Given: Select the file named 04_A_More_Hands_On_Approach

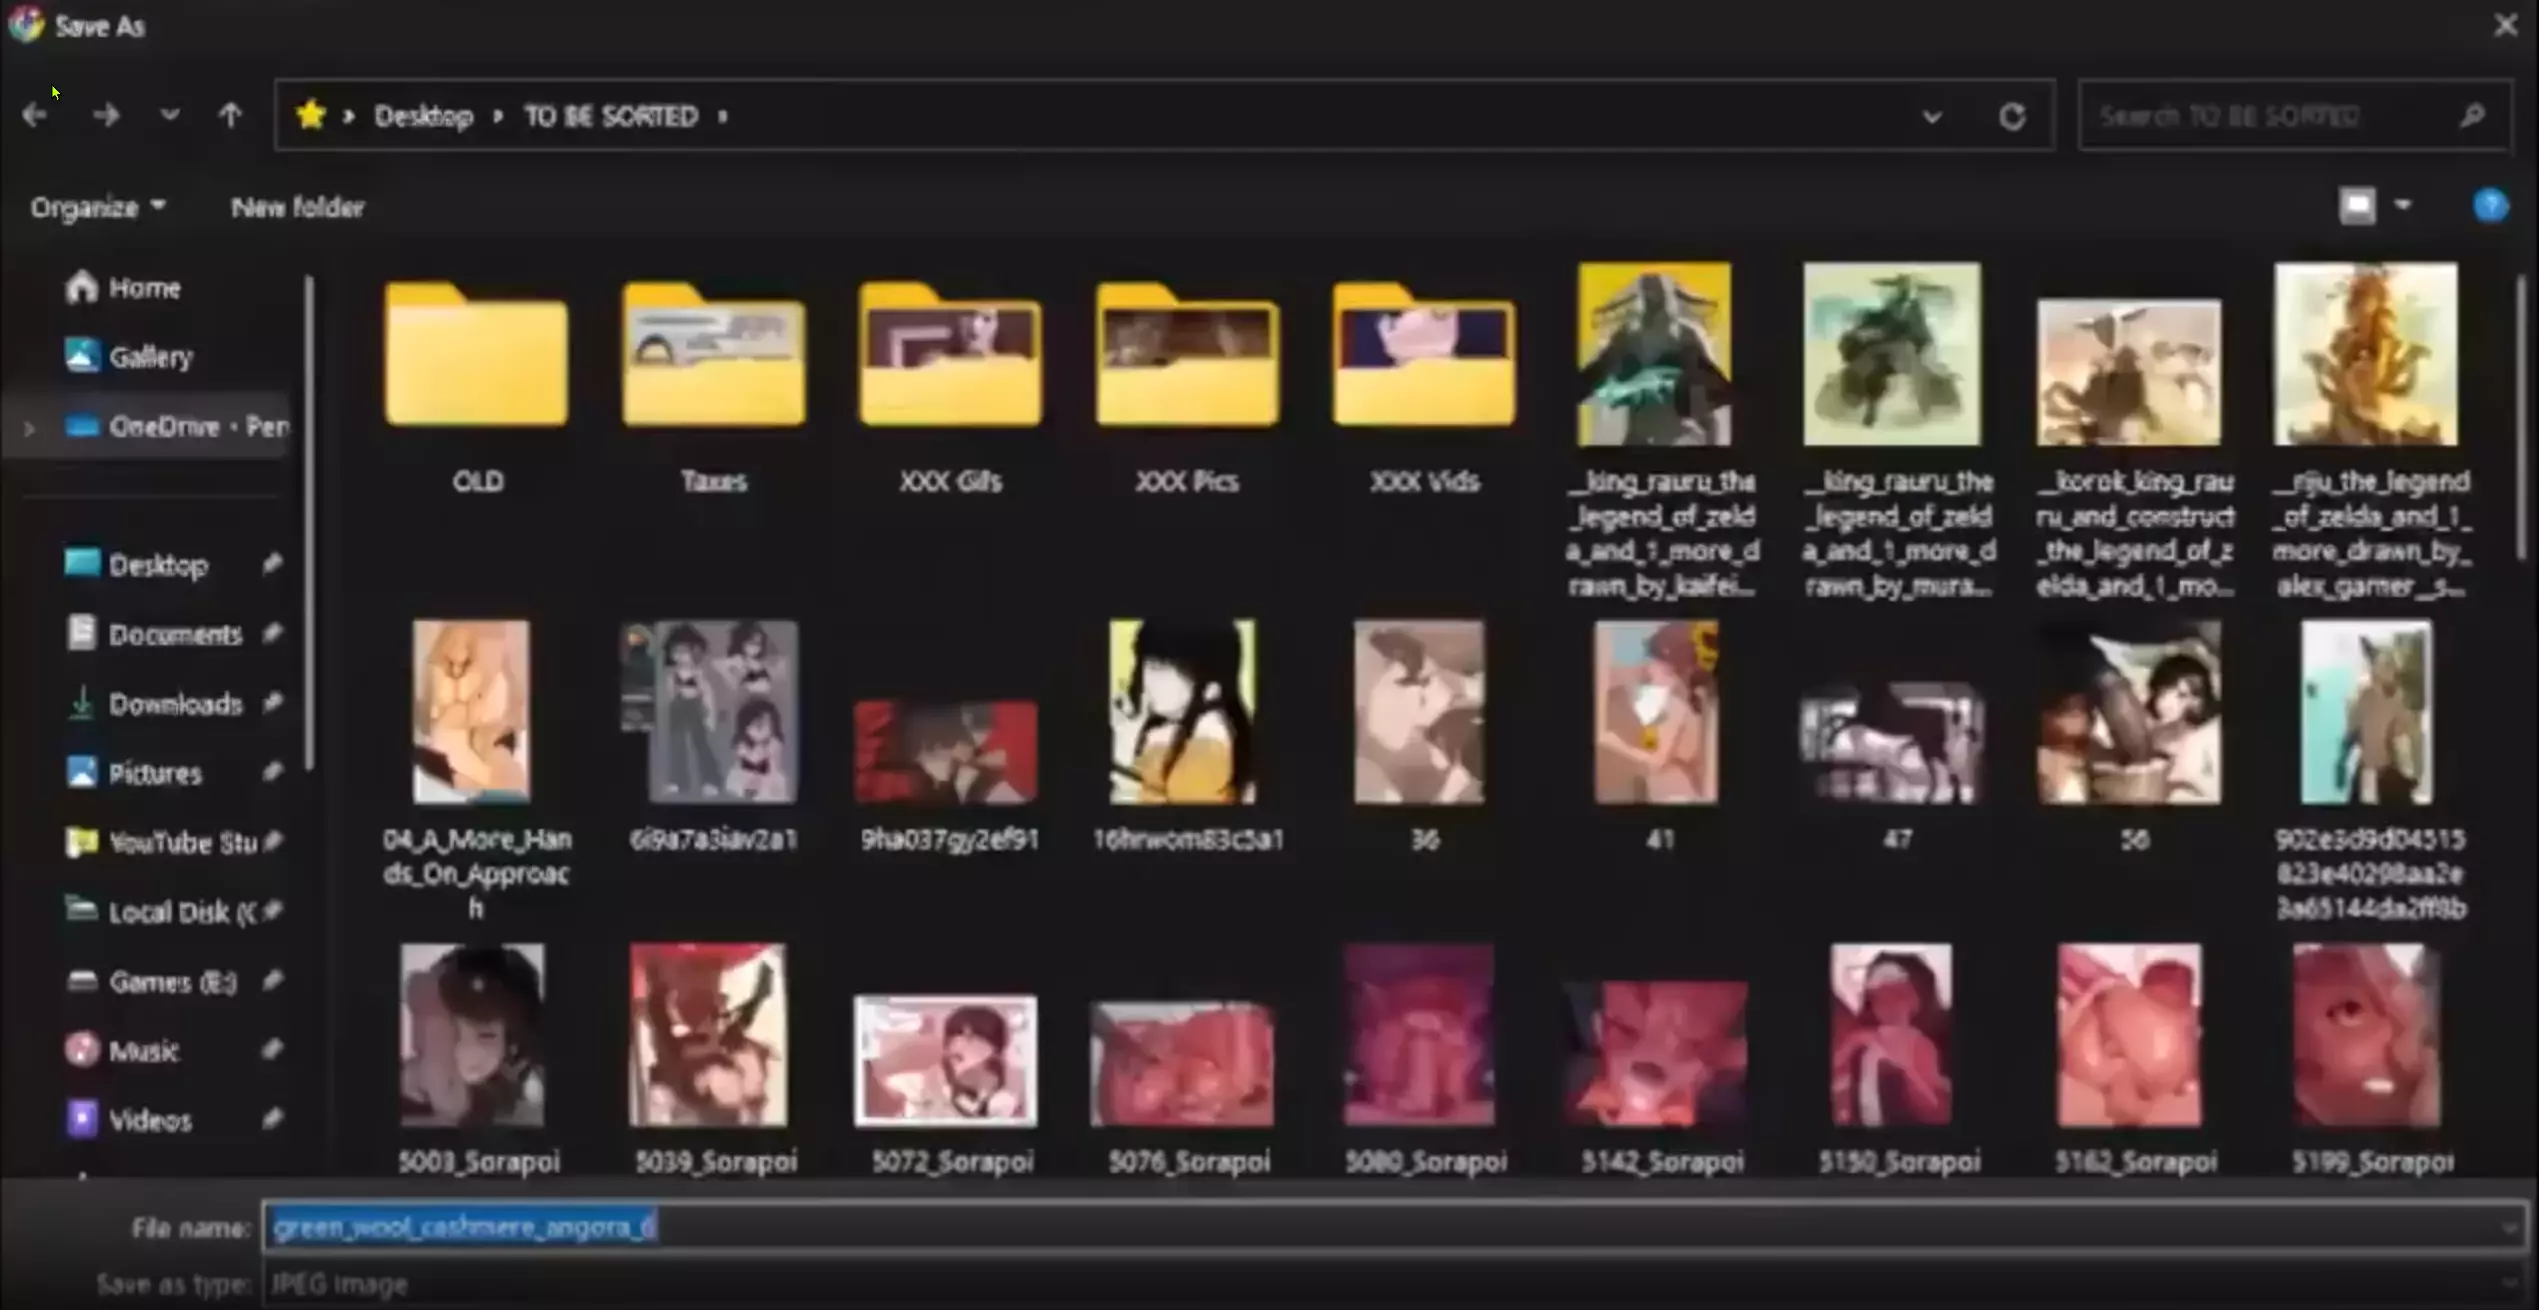Looking at the screenshot, I should pyautogui.click(x=476, y=770).
